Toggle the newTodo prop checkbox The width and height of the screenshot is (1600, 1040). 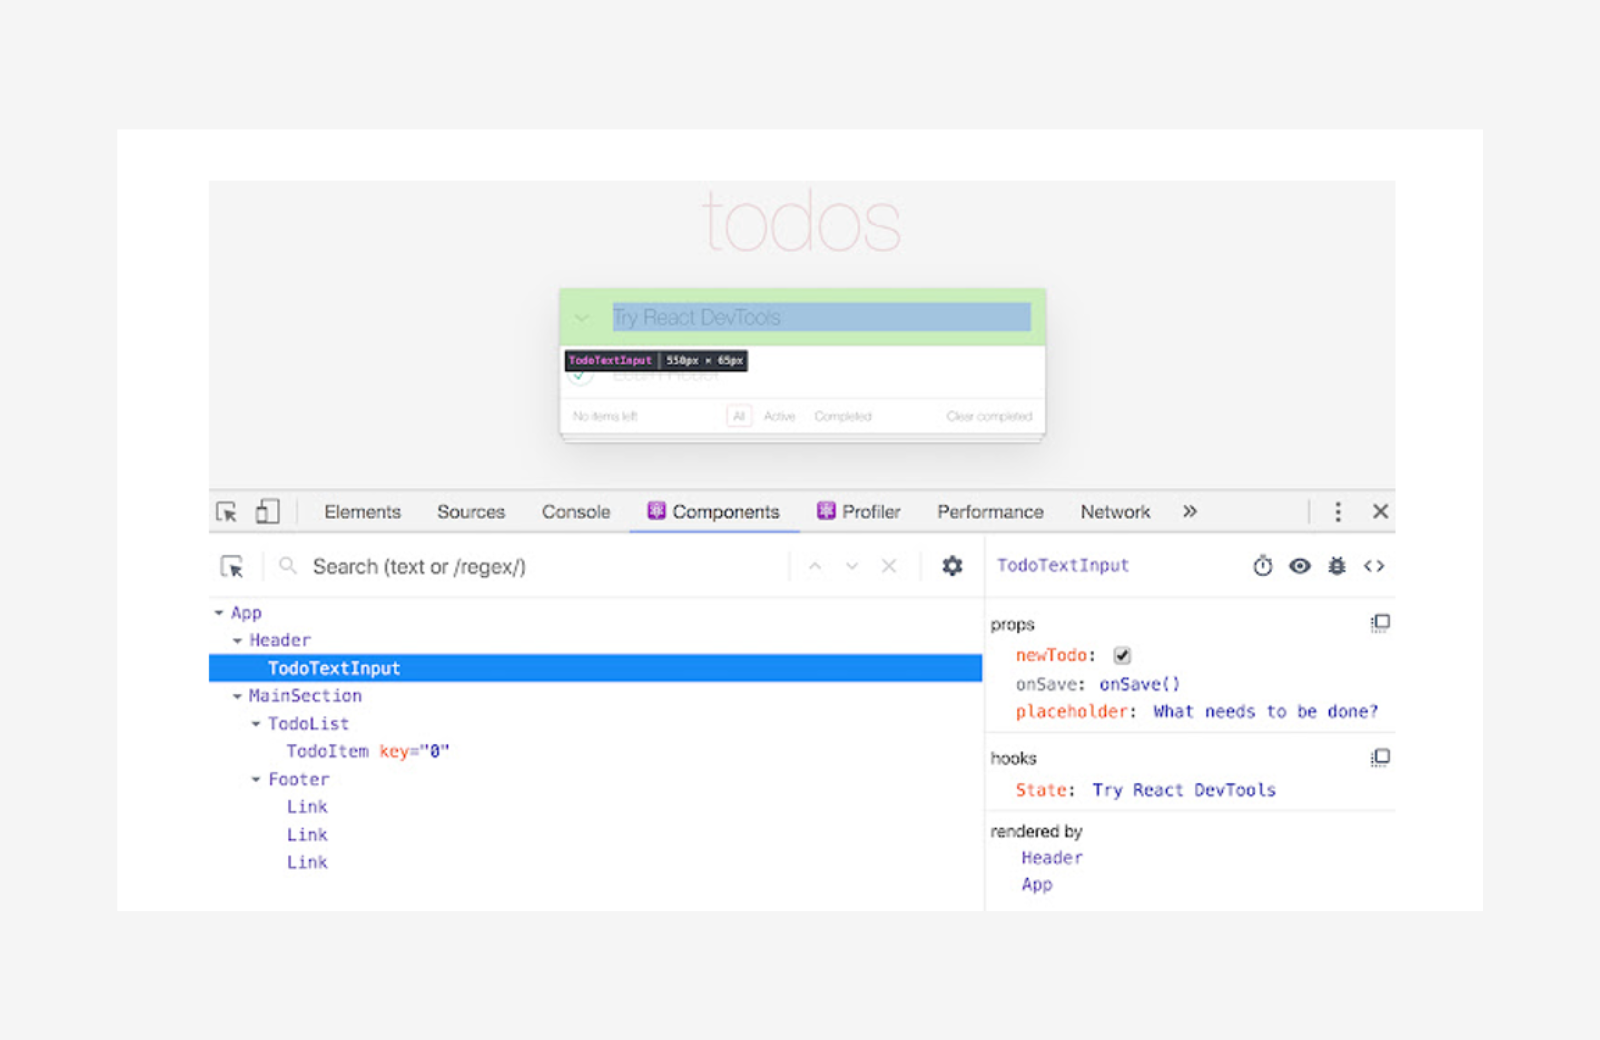[x=1121, y=655]
